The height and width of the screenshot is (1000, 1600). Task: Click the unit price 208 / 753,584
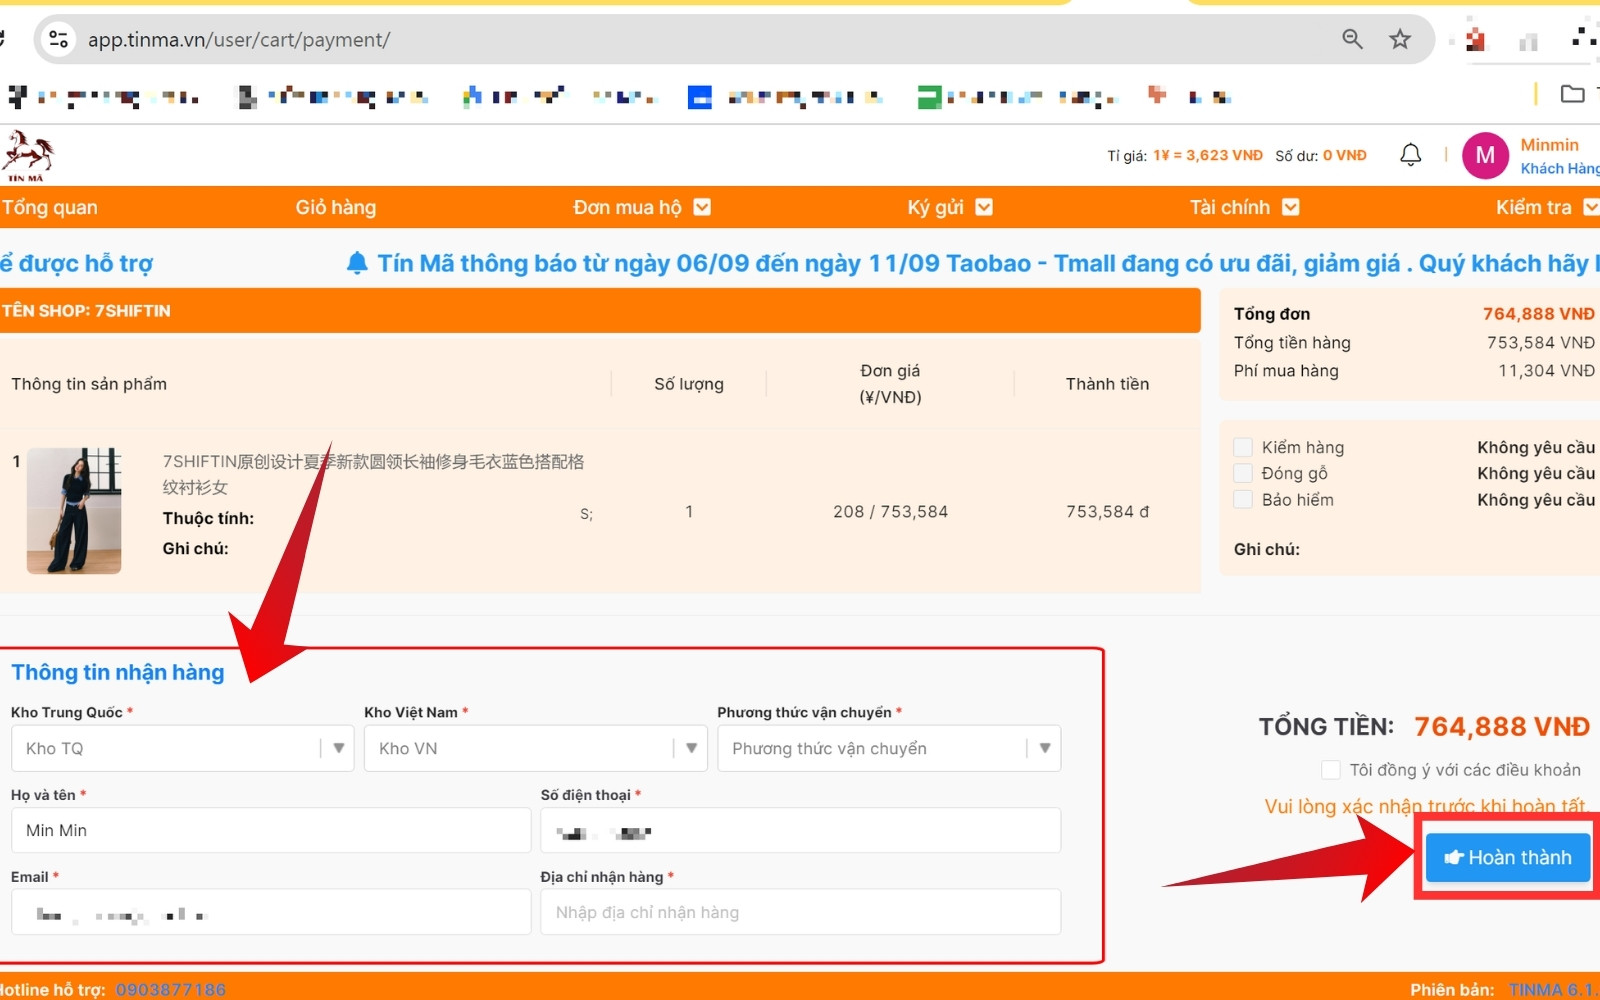click(x=890, y=511)
